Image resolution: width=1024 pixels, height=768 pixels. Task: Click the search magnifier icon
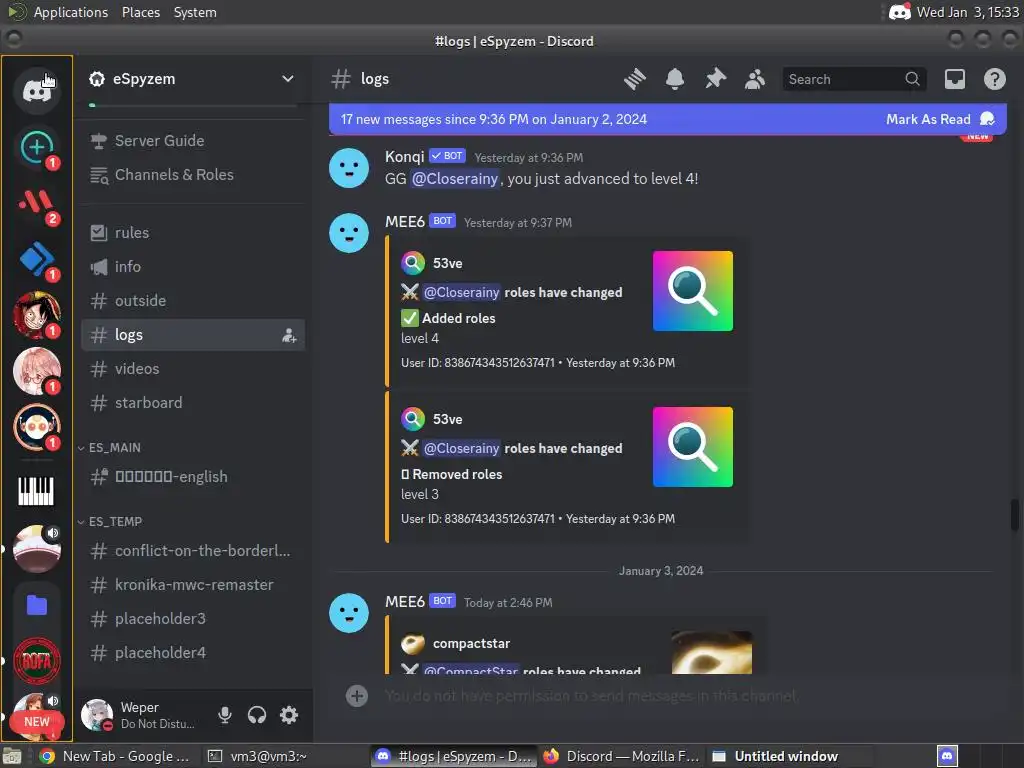tap(912, 79)
